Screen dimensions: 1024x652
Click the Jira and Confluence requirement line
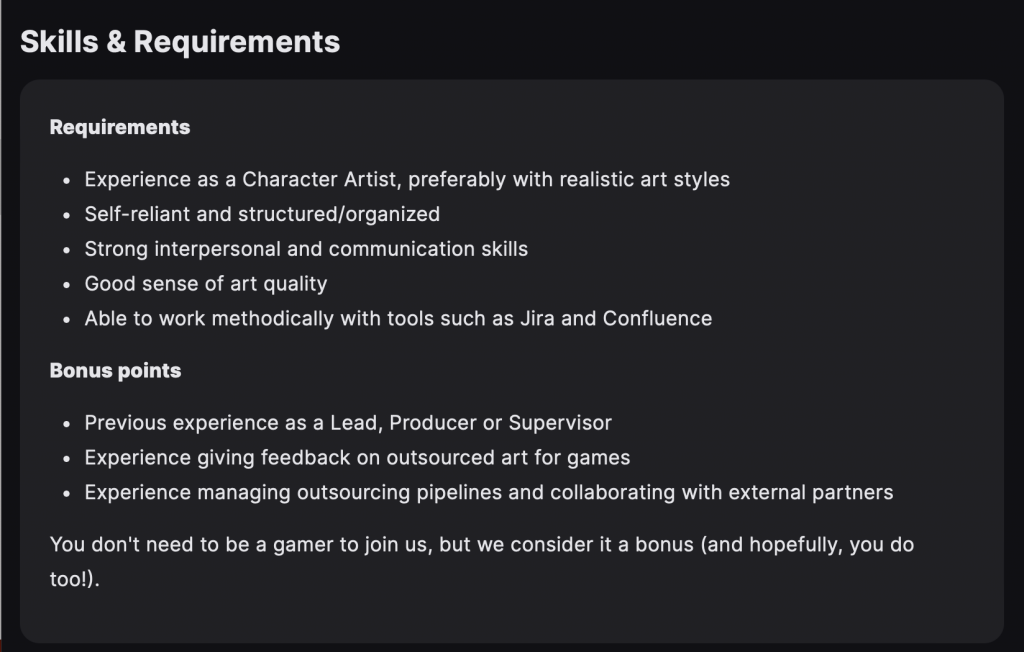click(398, 318)
